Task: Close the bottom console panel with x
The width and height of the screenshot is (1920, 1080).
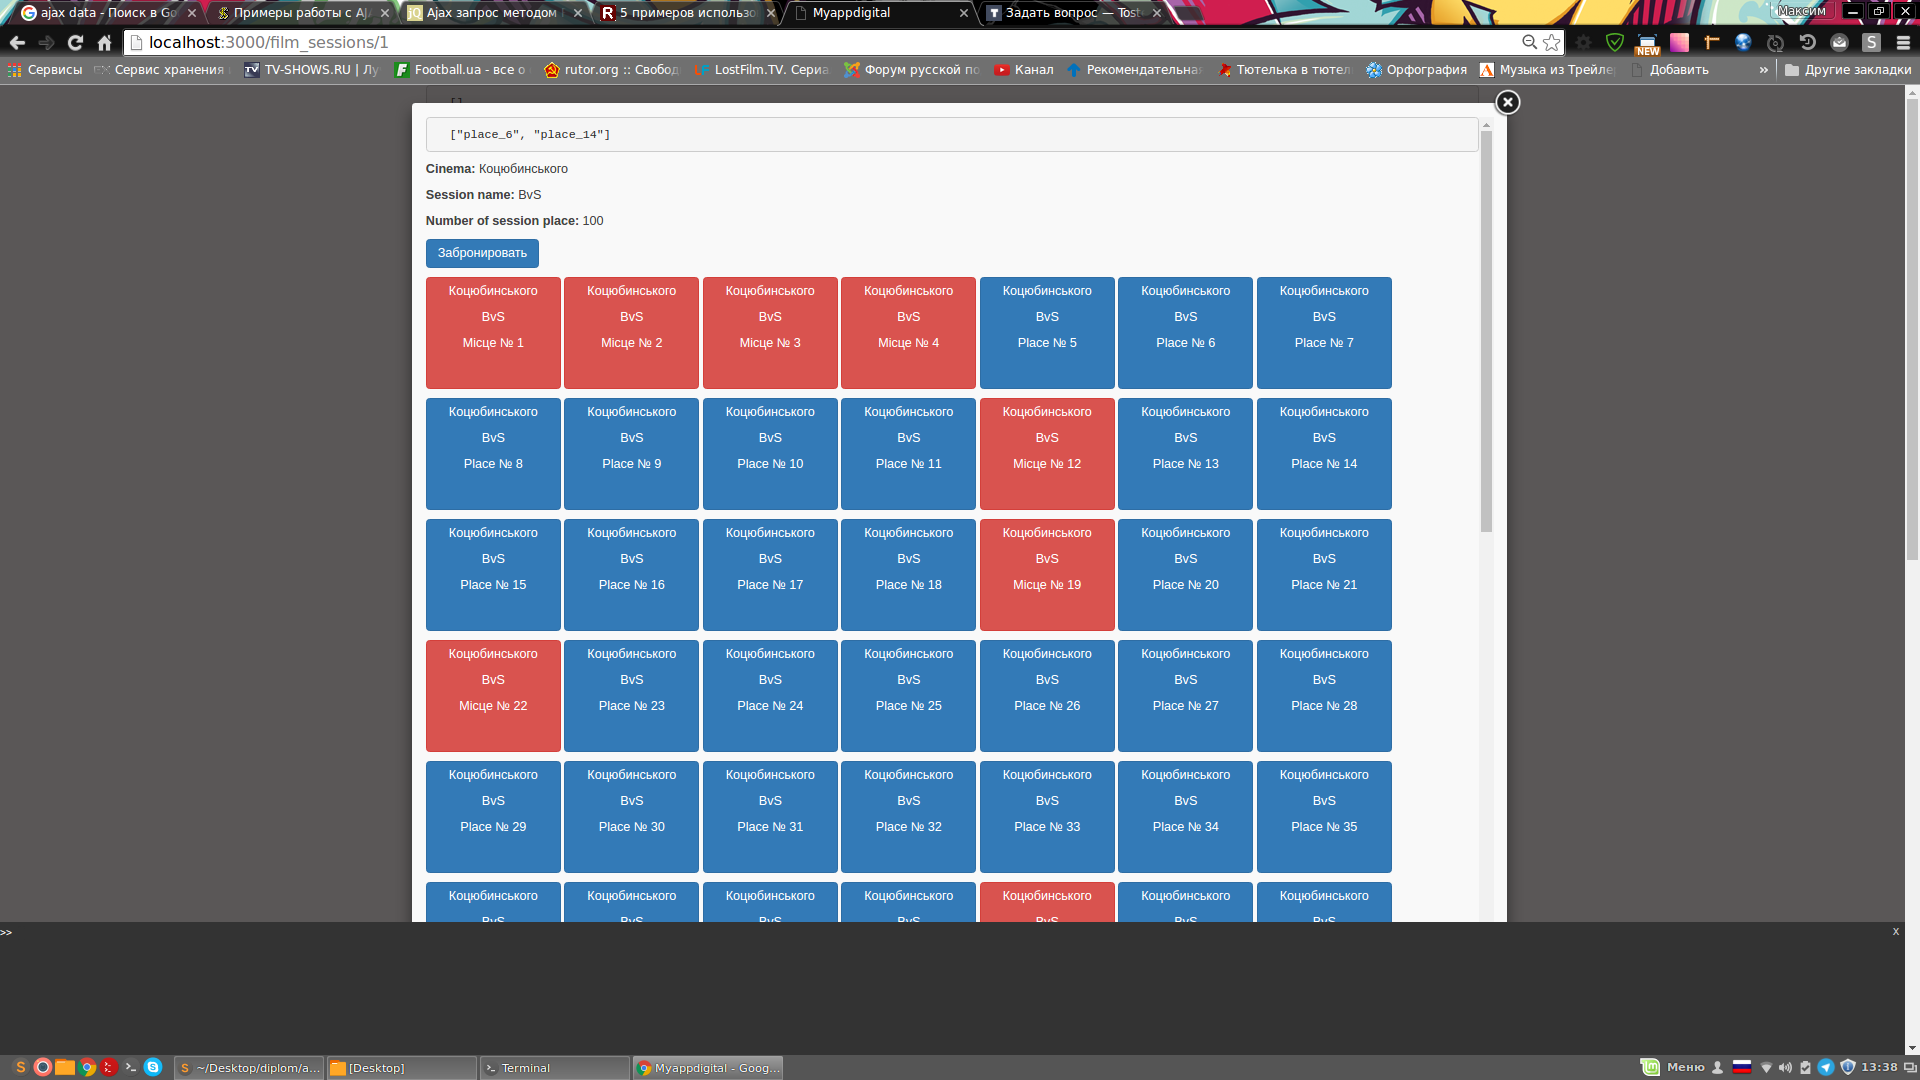Action: 1895,931
